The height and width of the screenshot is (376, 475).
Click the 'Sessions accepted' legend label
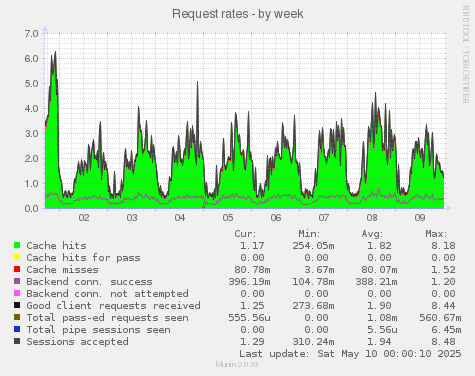77,342
